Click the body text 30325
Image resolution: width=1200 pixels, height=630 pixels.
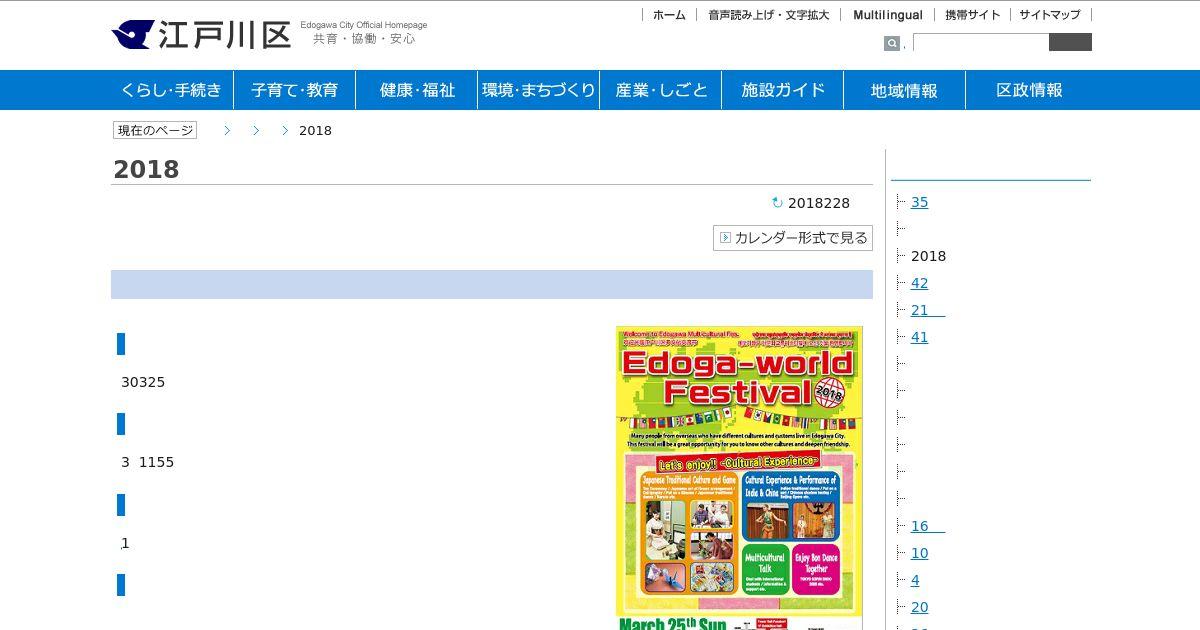(x=143, y=382)
